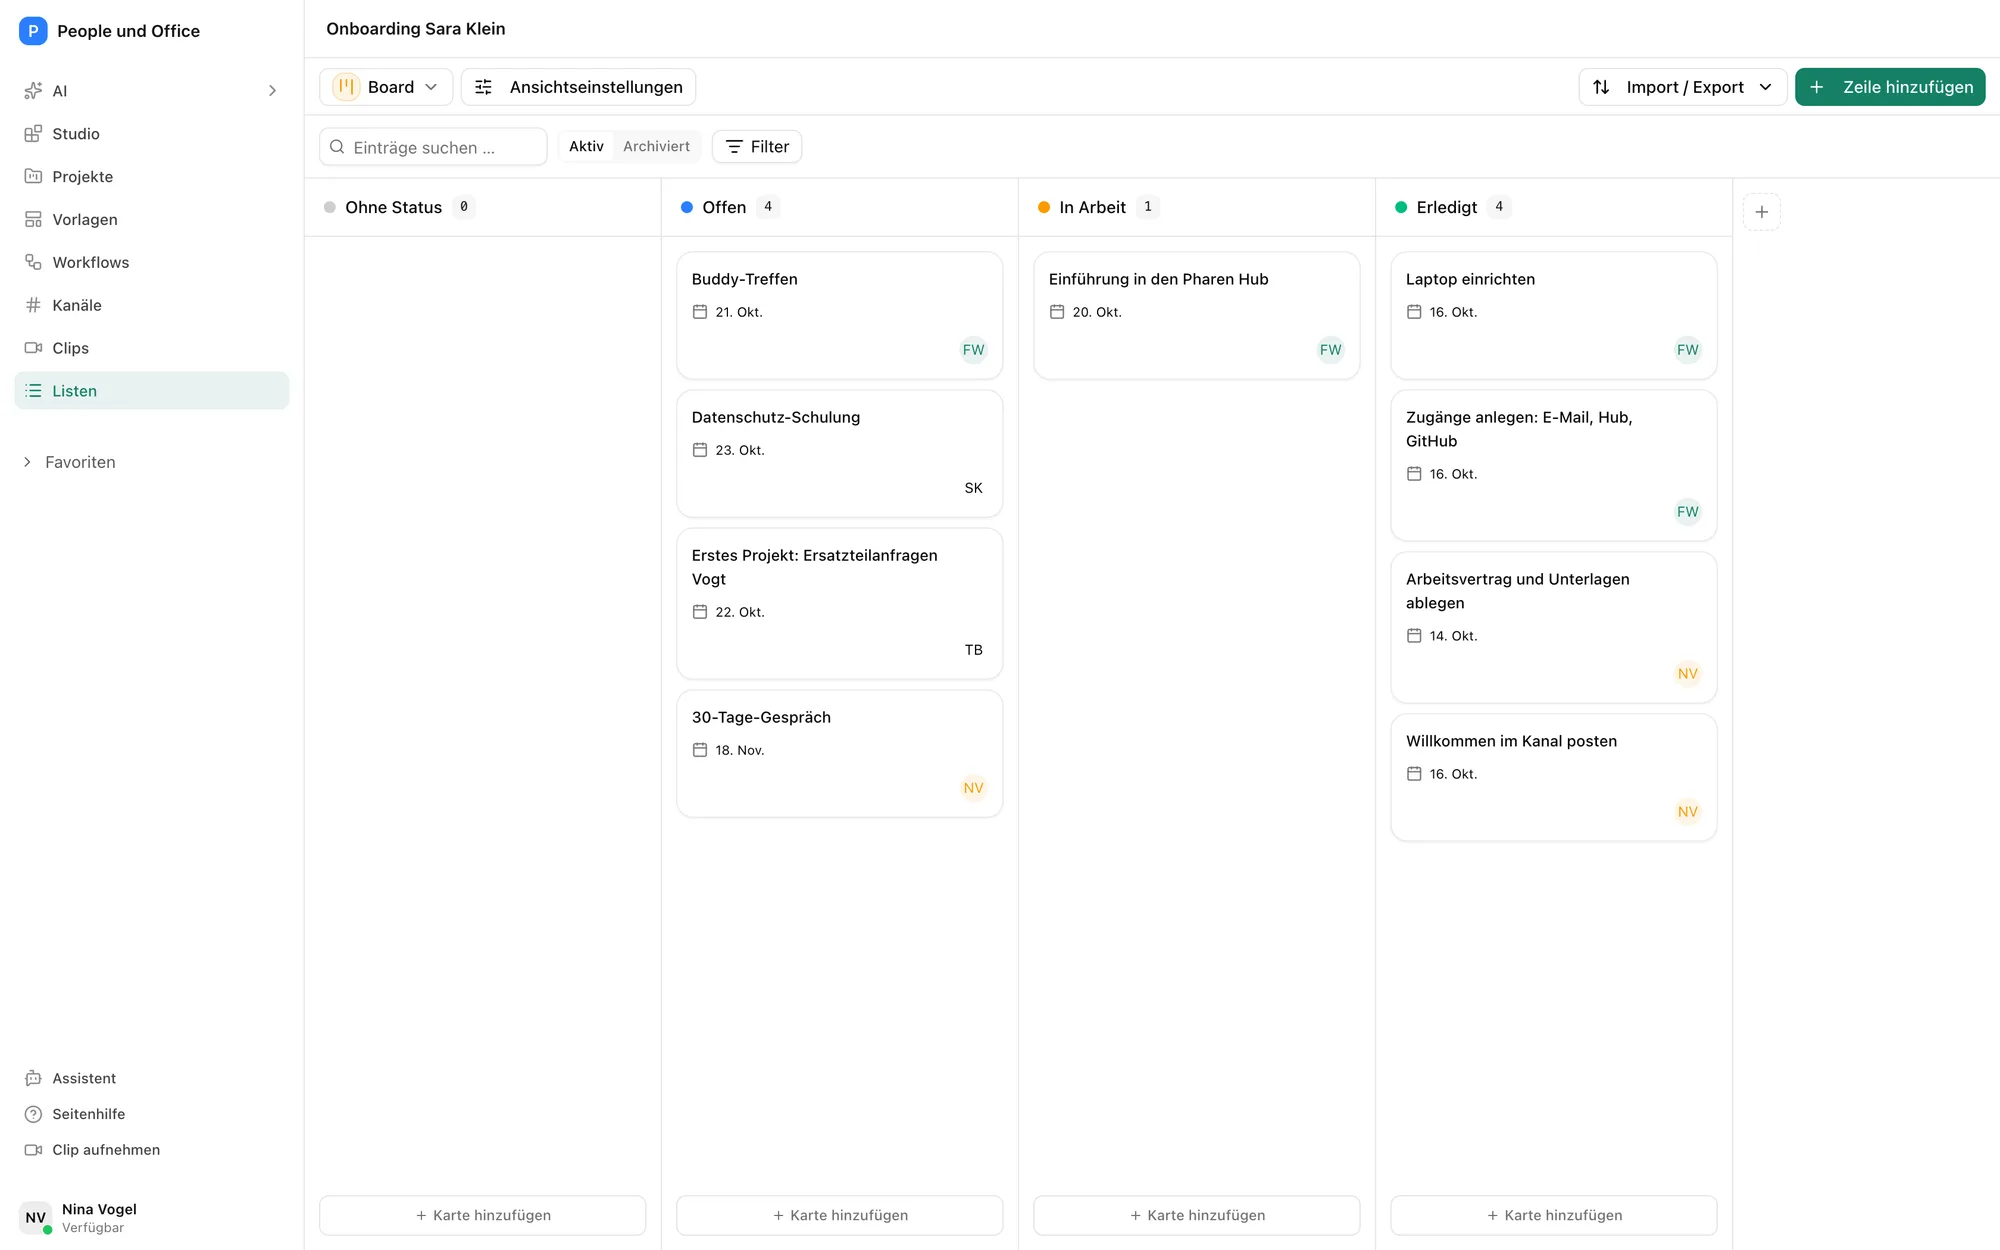Open the Assistent bot icon

[33, 1079]
